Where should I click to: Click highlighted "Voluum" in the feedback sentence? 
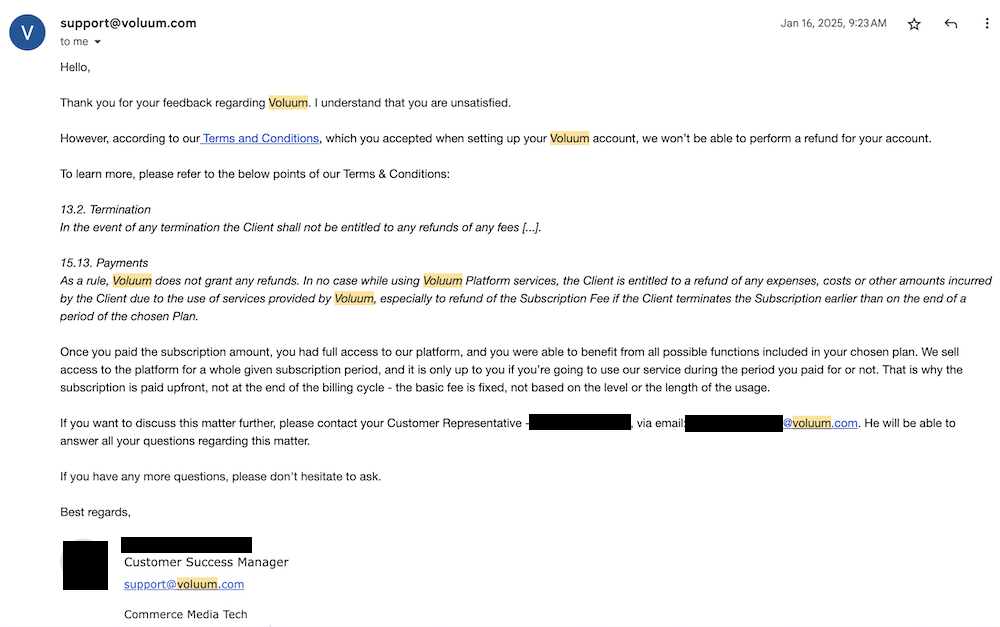288,102
